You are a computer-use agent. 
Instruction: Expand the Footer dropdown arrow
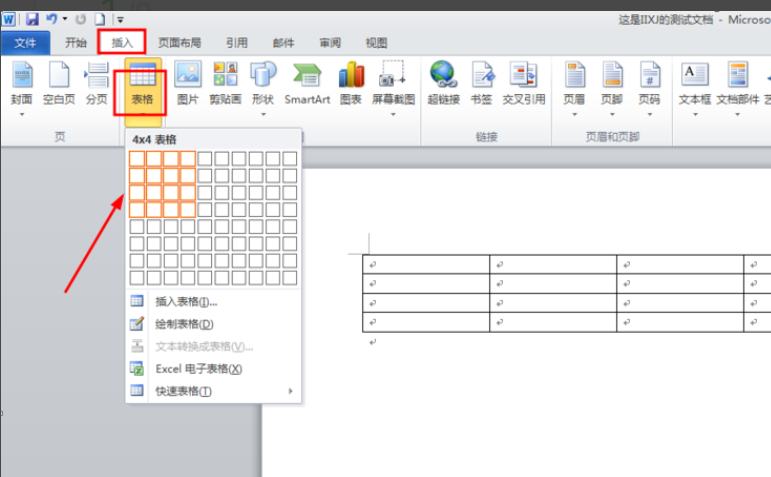click(612, 115)
